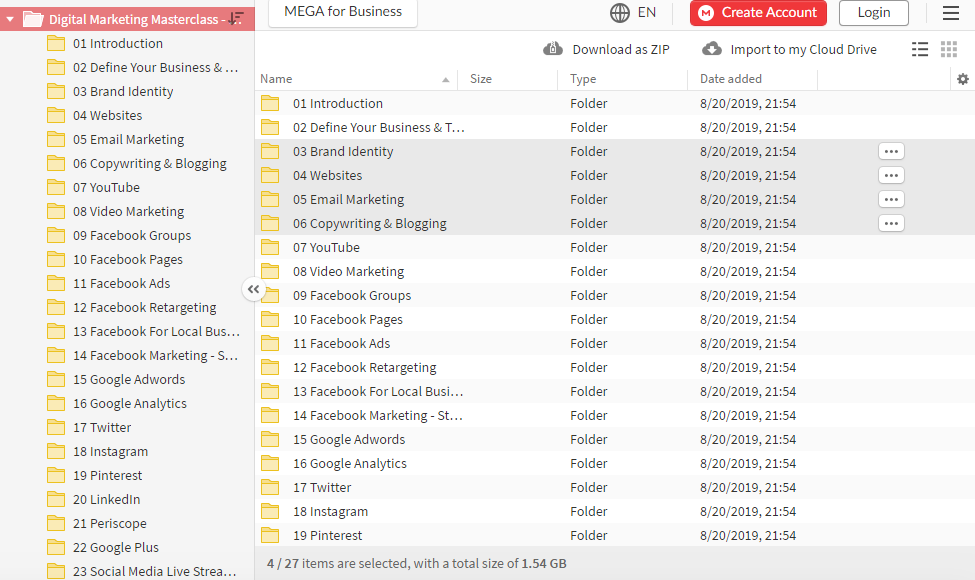Screen dimensions: 975x580
Task: Click the globe language icon
Action: coord(619,12)
